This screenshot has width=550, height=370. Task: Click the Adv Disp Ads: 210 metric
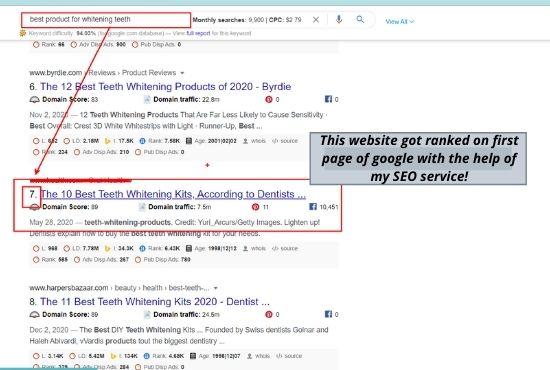click(101, 152)
